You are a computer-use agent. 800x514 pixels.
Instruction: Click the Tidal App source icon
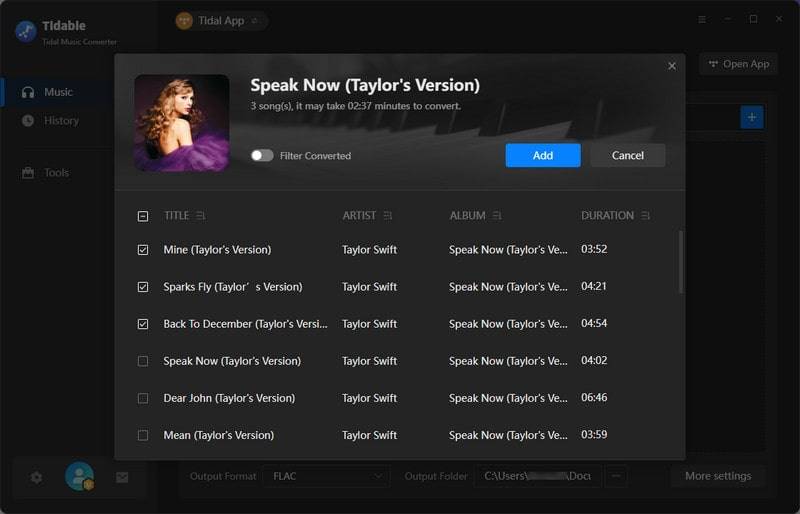[x=184, y=21]
